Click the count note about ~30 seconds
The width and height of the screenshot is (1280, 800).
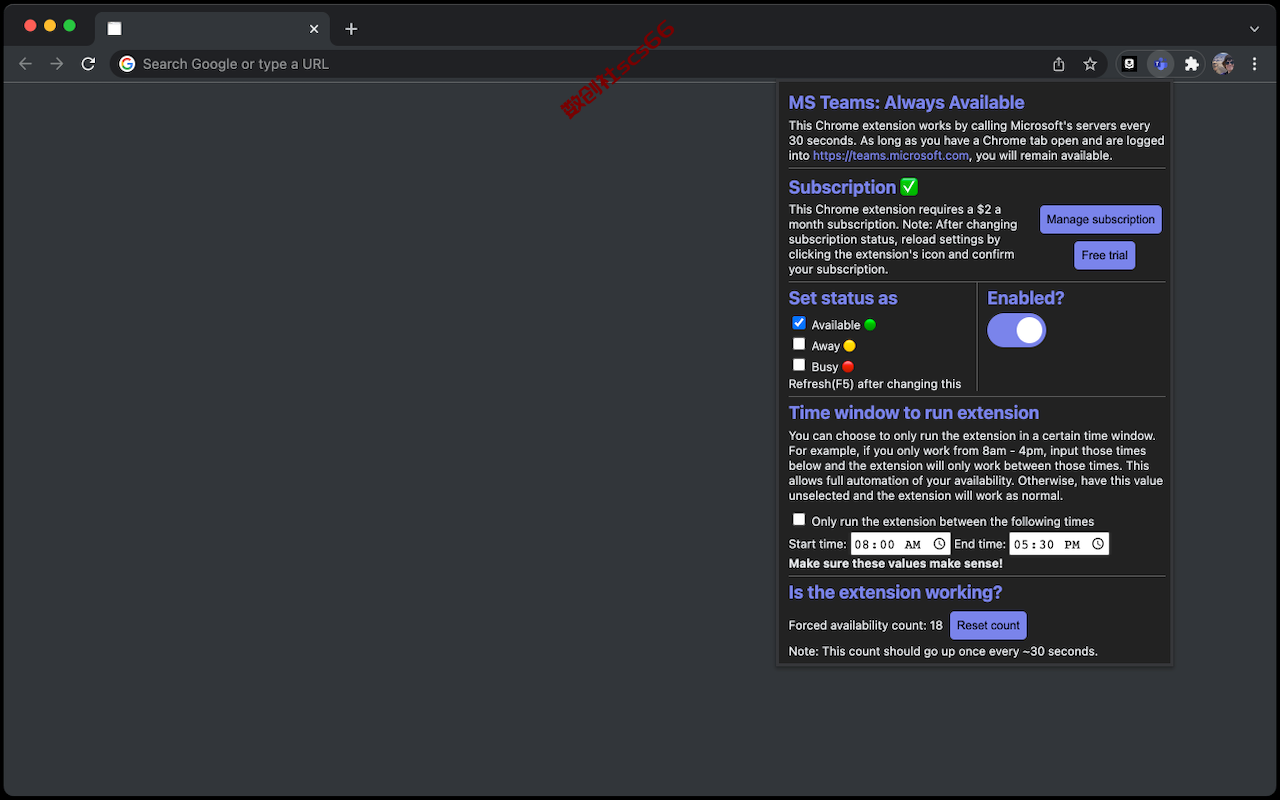[x=943, y=652]
